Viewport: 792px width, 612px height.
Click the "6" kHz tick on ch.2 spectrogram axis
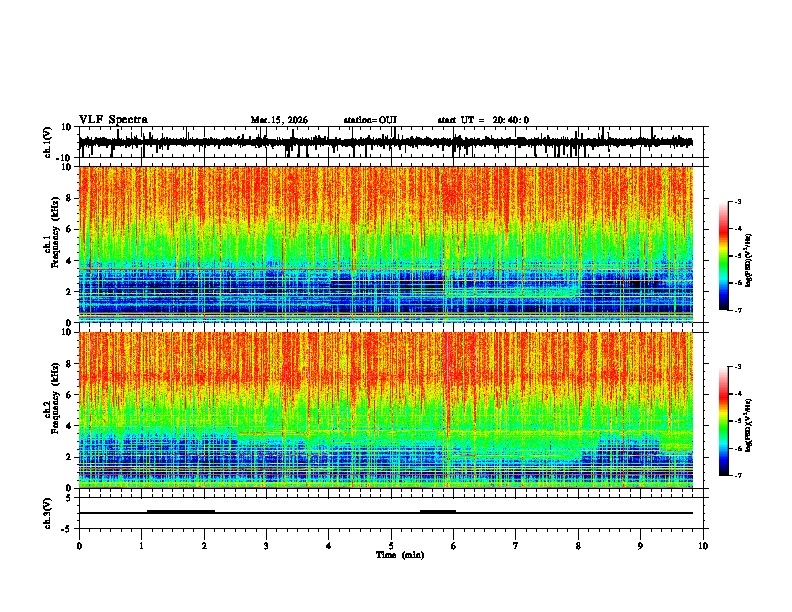pos(70,395)
